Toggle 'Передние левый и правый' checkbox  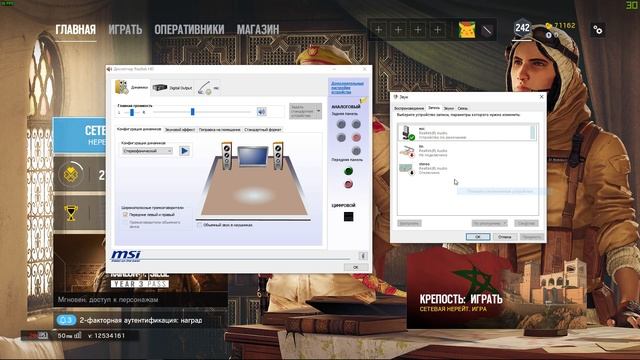tap(125, 214)
